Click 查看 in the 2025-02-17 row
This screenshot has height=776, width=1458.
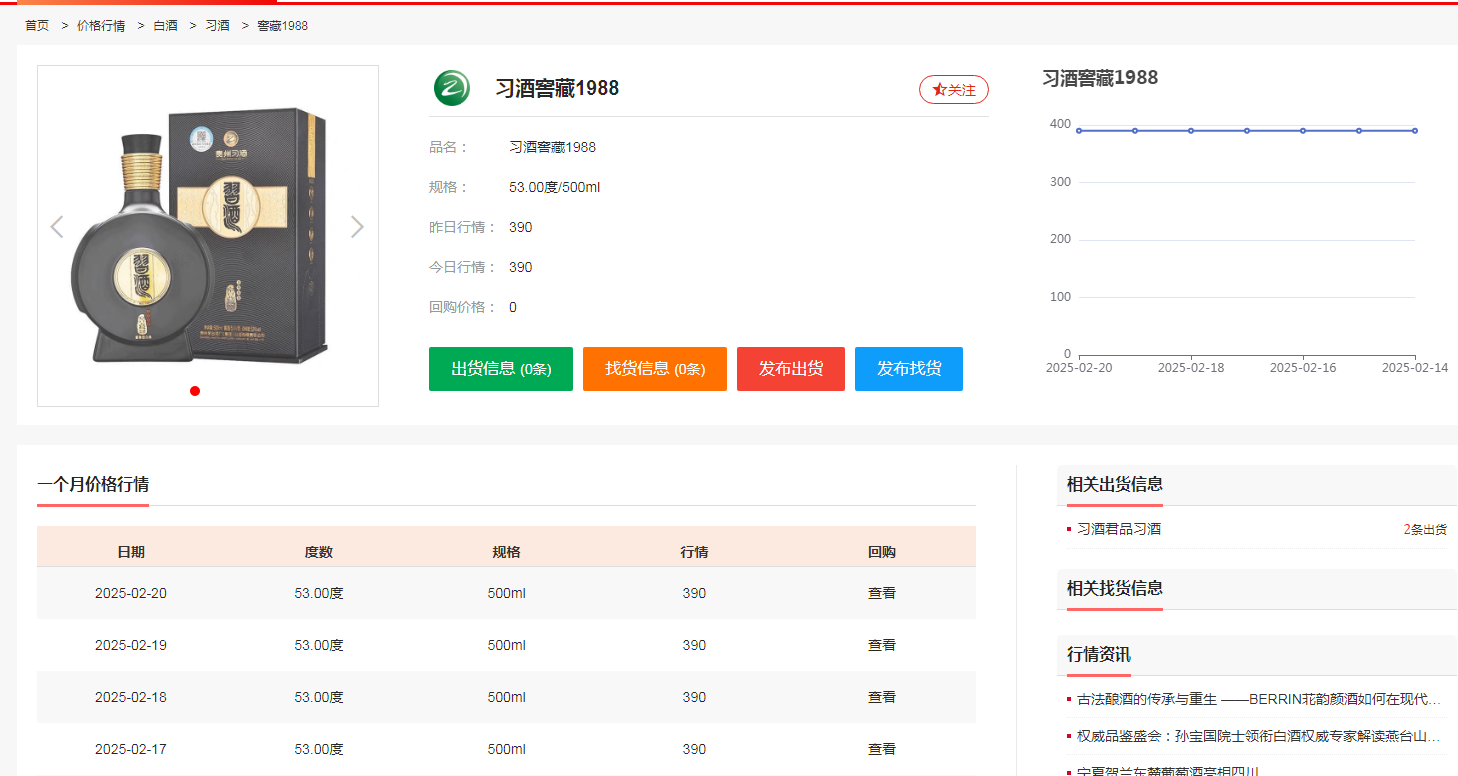[882, 749]
